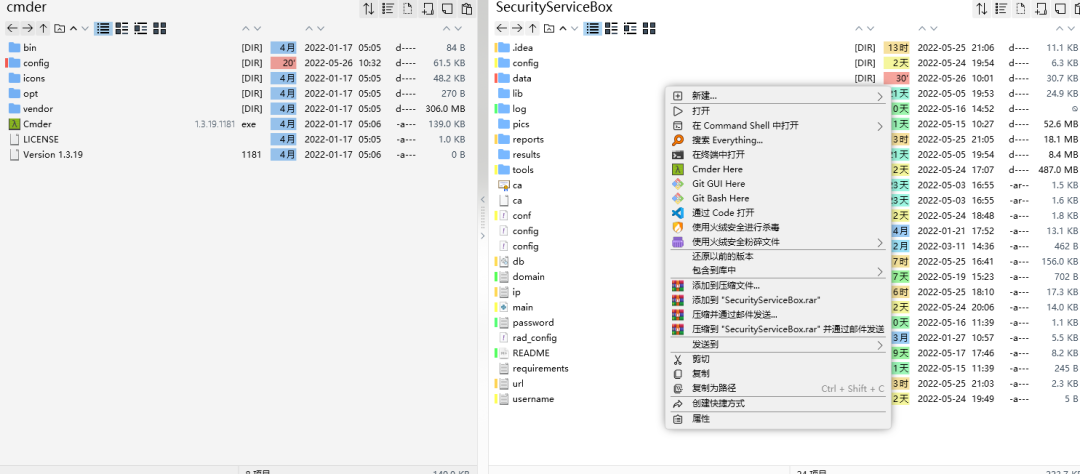
Task: Select Git GUI Here menu entry
Action: click(778, 184)
